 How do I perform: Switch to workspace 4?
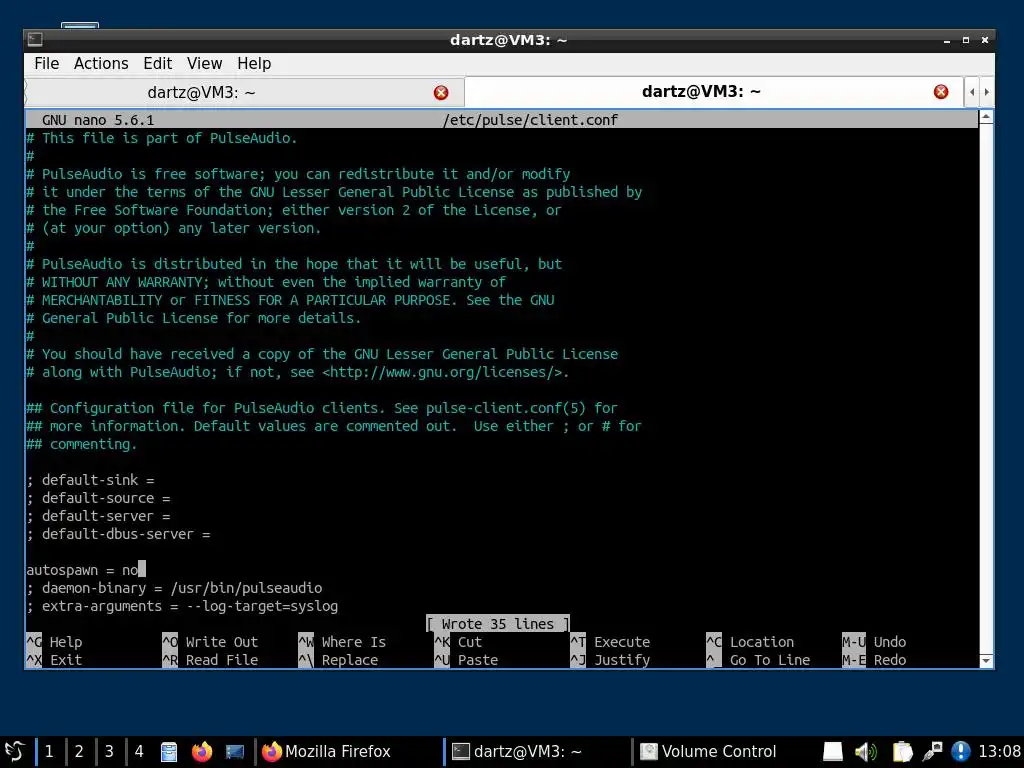point(139,752)
